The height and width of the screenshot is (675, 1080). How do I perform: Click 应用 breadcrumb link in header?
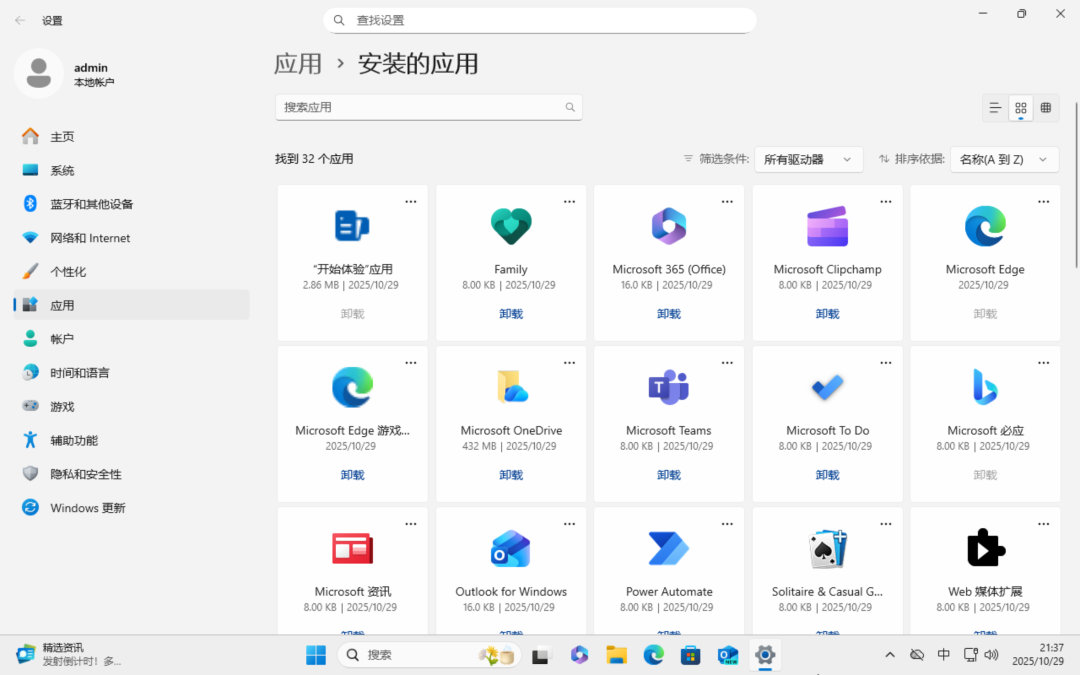pos(298,64)
